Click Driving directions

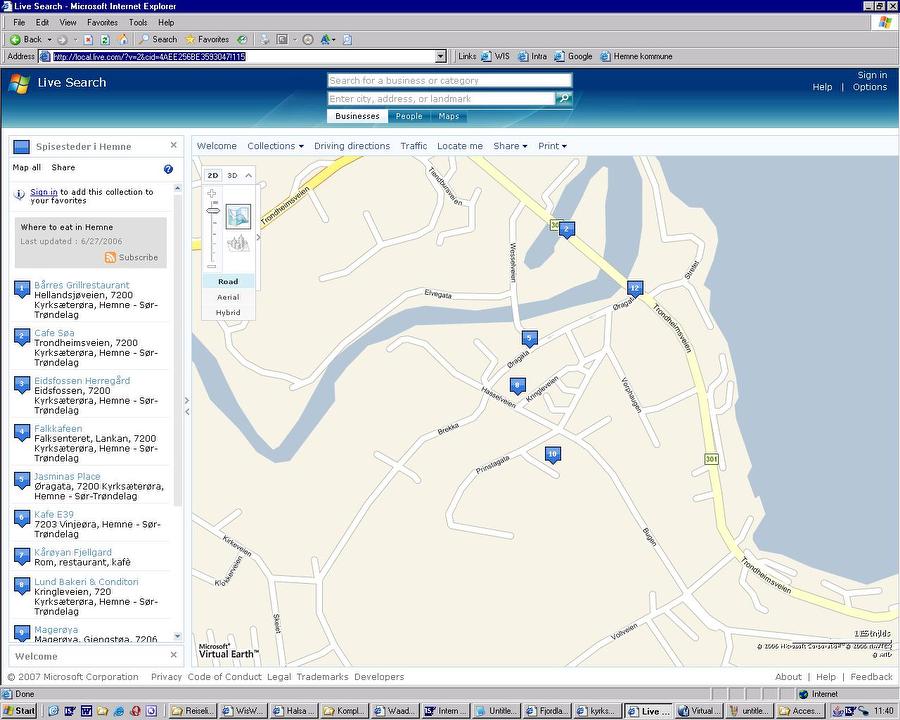pos(352,146)
